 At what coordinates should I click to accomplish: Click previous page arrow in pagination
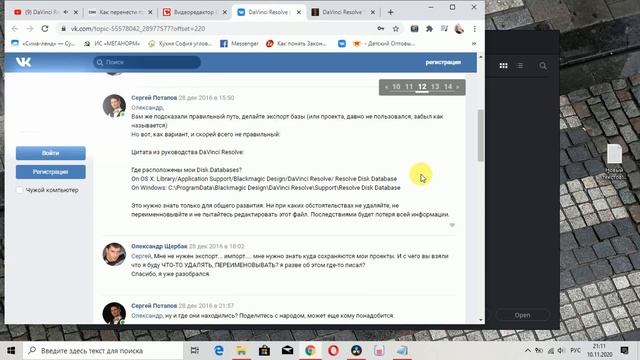[x=386, y=87]
